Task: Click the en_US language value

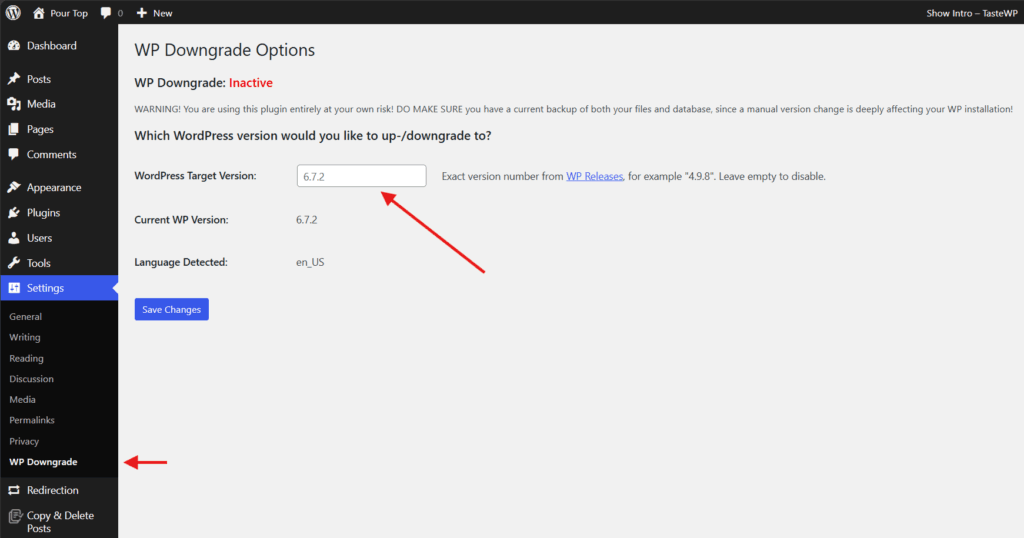Action: (x=310, y=262)
